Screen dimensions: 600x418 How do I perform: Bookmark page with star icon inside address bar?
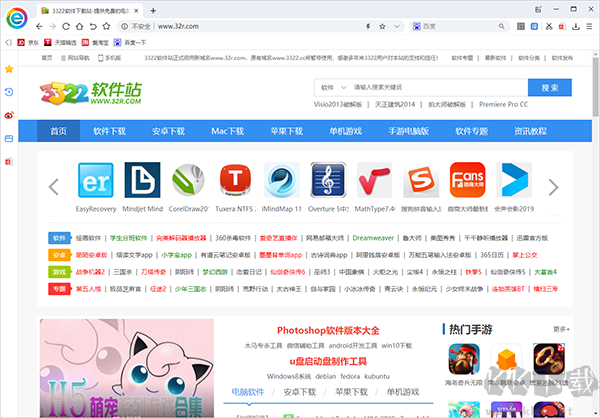[382, 26]
